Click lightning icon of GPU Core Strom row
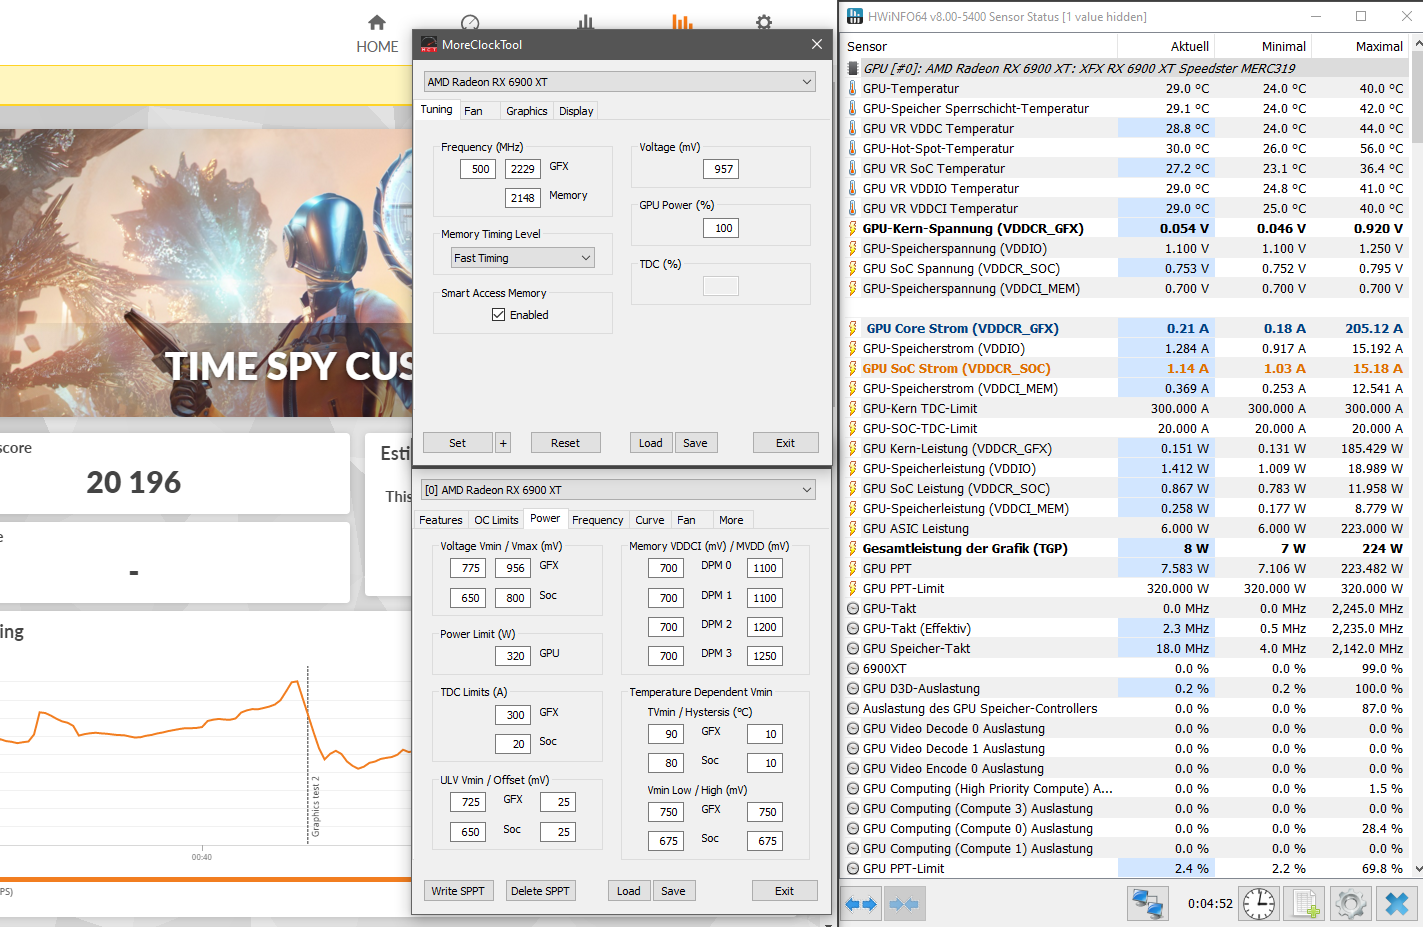The width and height of the screenshot is (1423, 927). 853,328
